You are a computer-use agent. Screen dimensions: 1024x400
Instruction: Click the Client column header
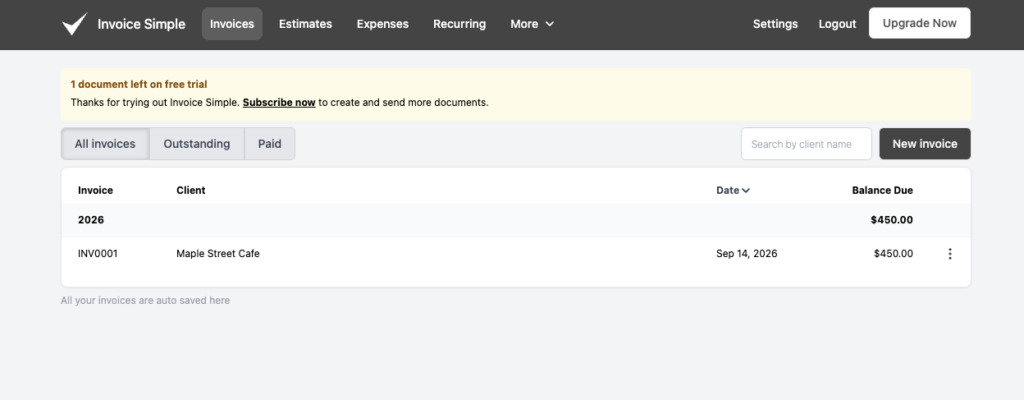pos(191,190)
